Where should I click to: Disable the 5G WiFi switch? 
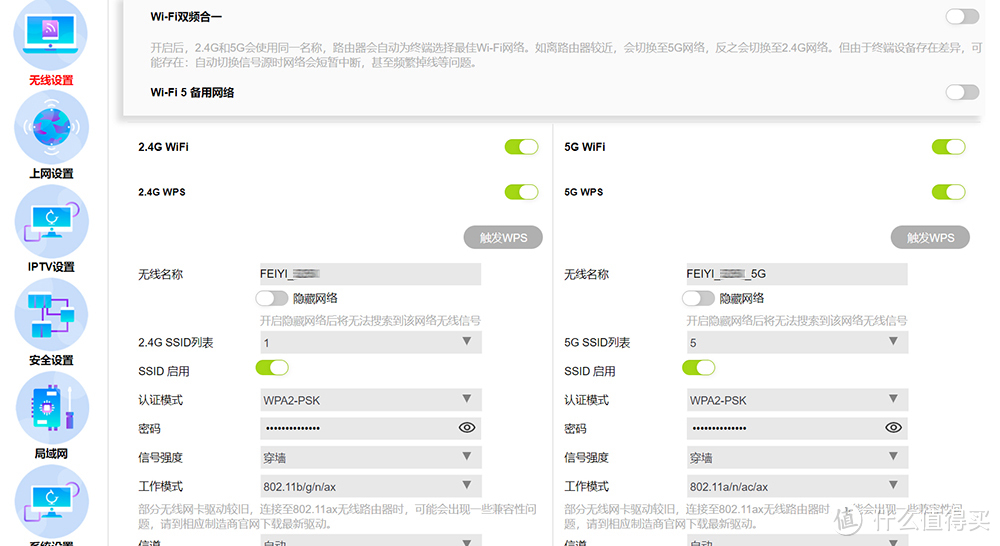click(948, 147)
